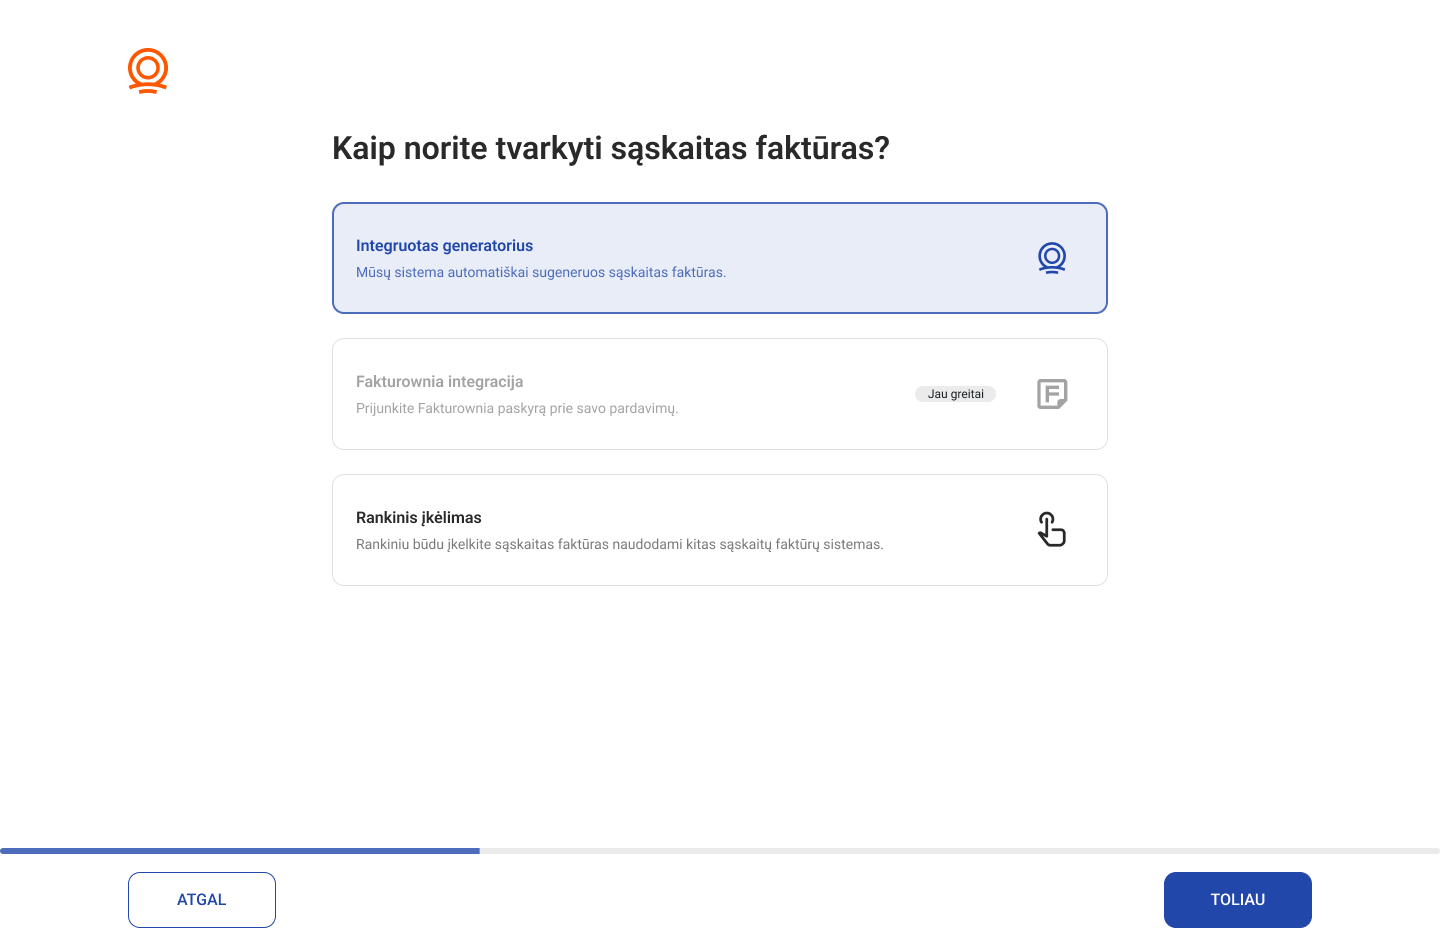Viewport: 1440px width, 952px height.
Task: Click the "Rankinis įkėlimas" title text
Action: pos(418,518)
